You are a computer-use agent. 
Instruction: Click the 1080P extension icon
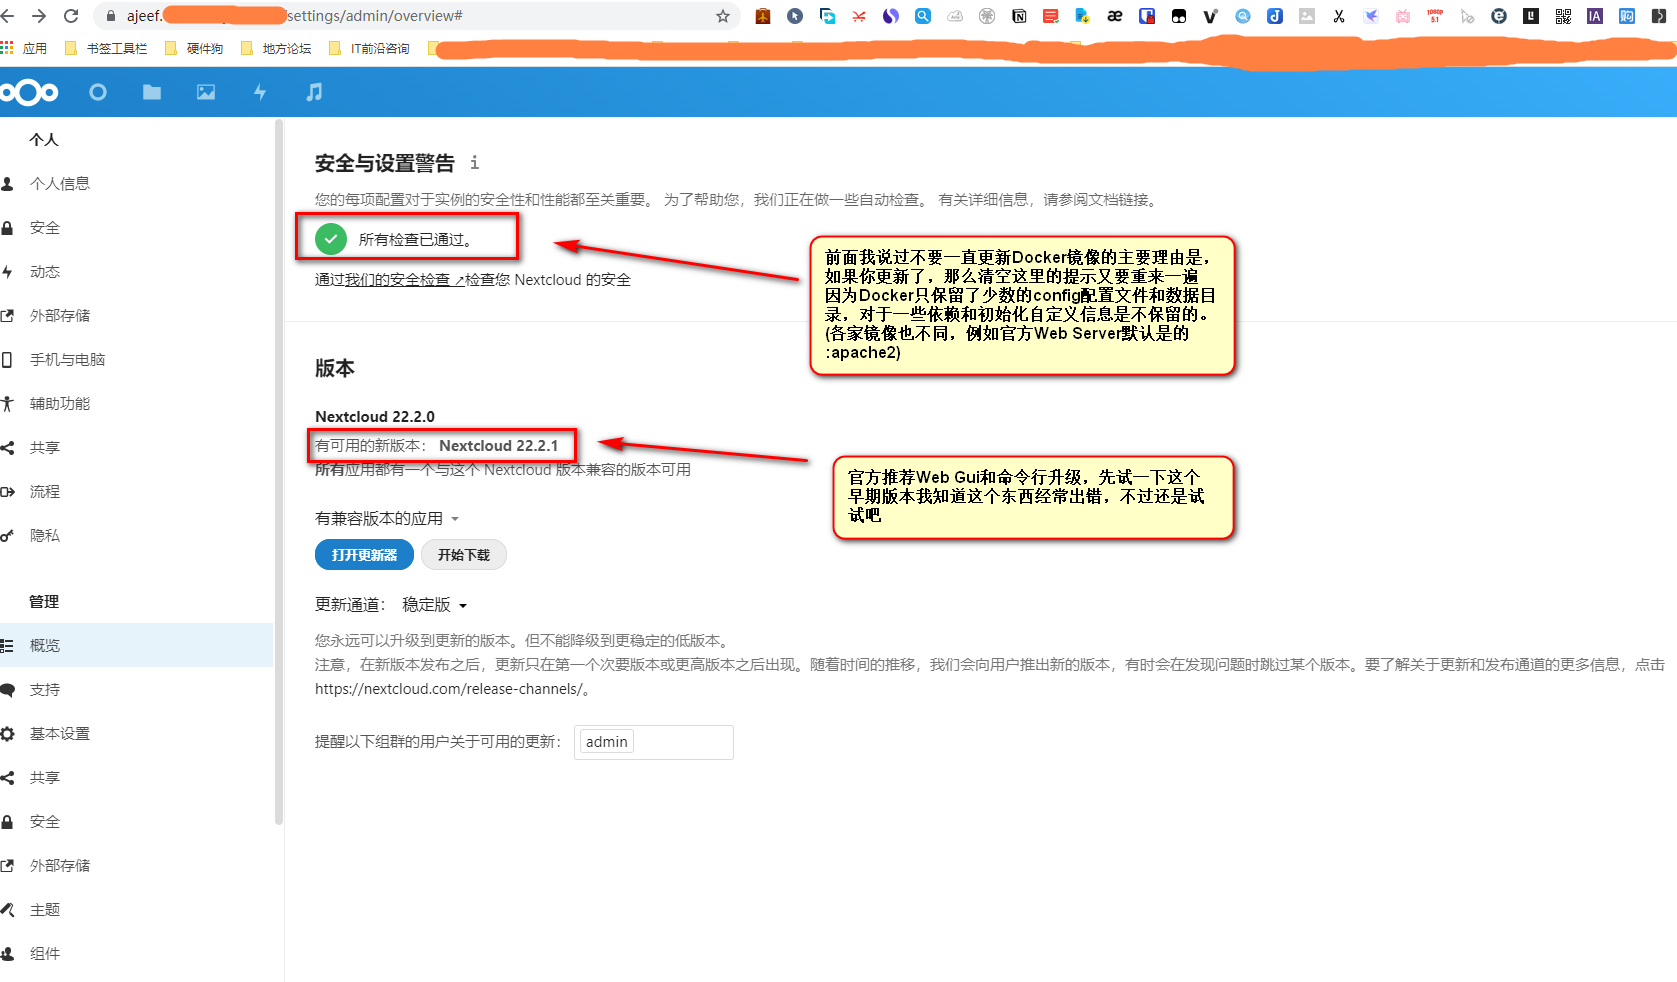[1435, 16]
